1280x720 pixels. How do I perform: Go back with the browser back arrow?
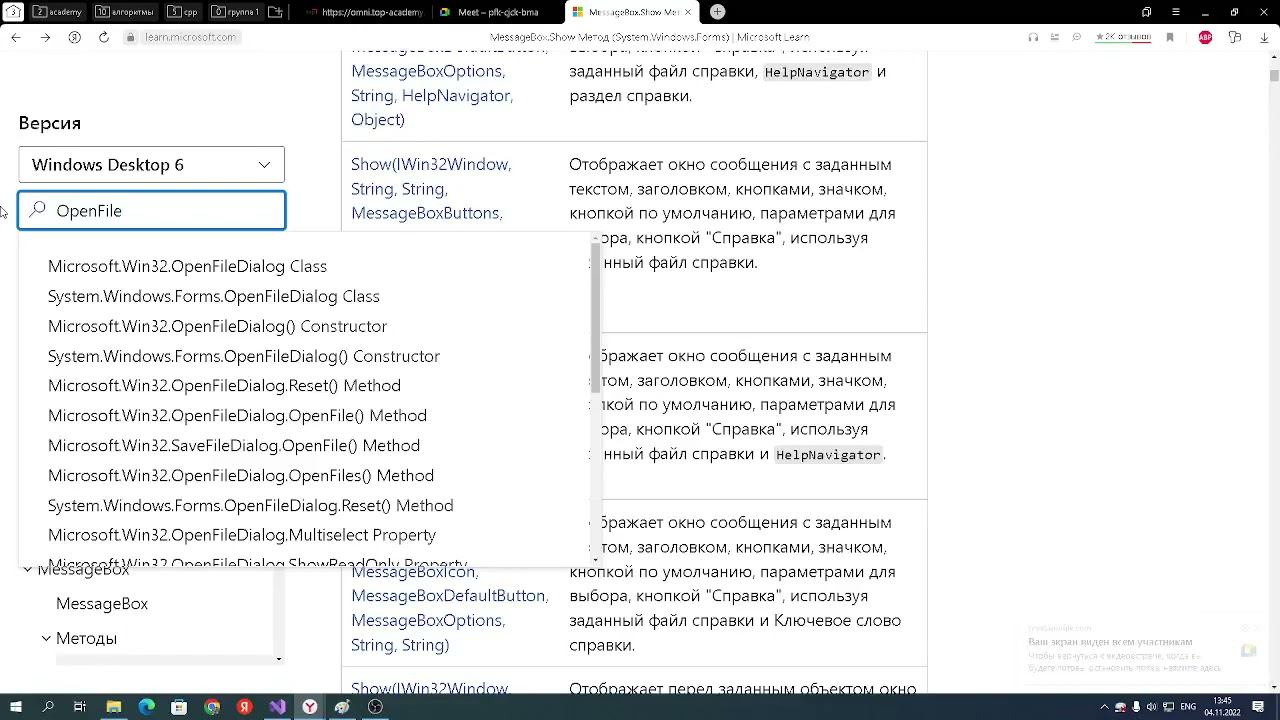click(15, 37)
